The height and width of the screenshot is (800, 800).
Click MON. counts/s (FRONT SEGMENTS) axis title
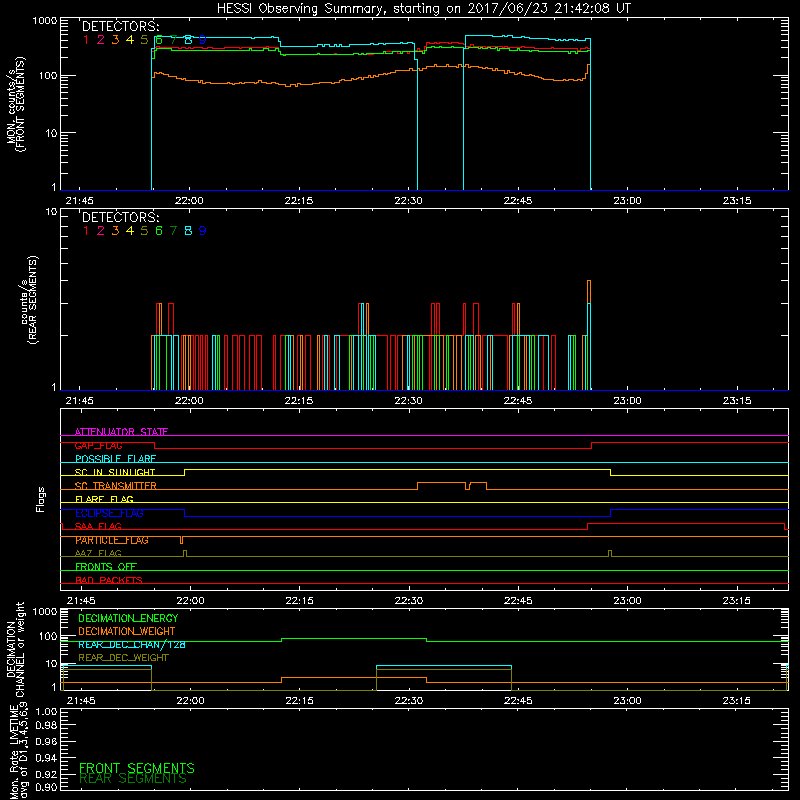pyautogui.click(x=16, y=104)
